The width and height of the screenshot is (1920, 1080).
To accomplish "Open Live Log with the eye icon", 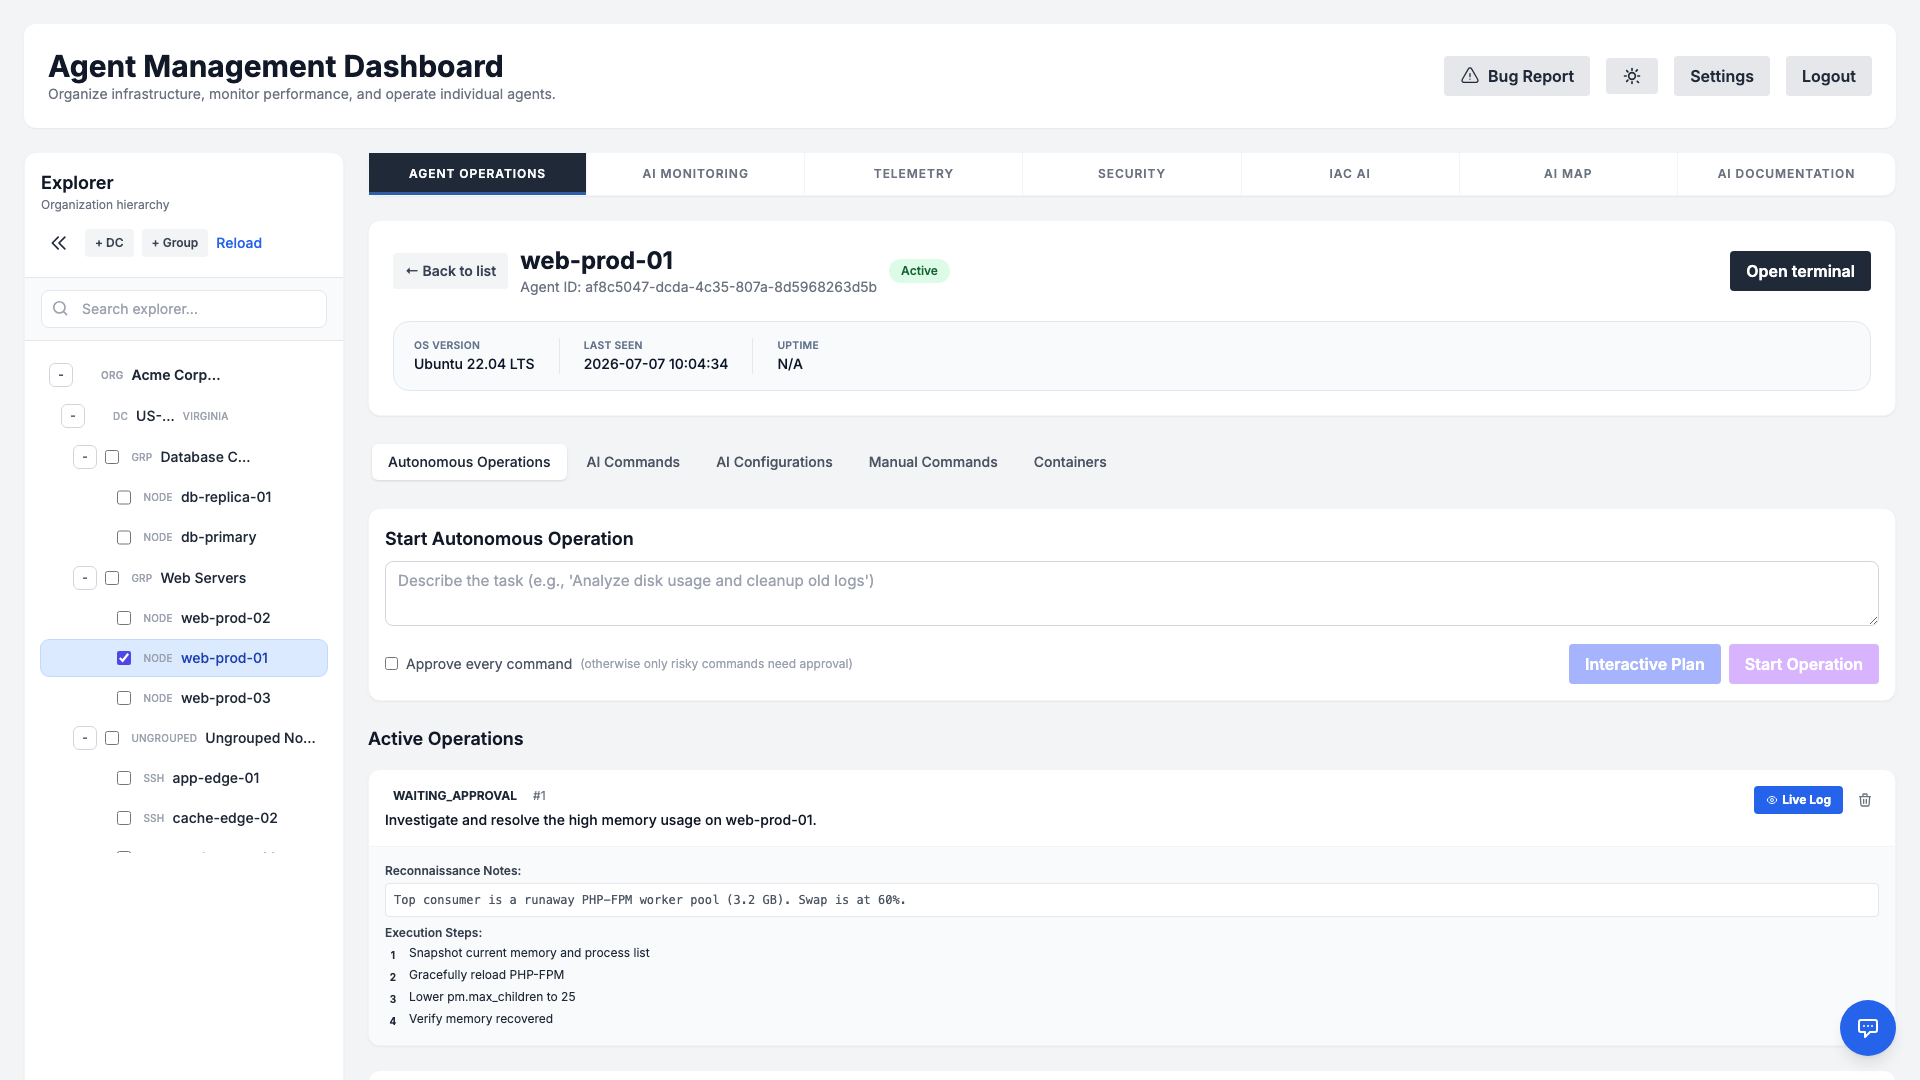I will [x=1797, y=800].
